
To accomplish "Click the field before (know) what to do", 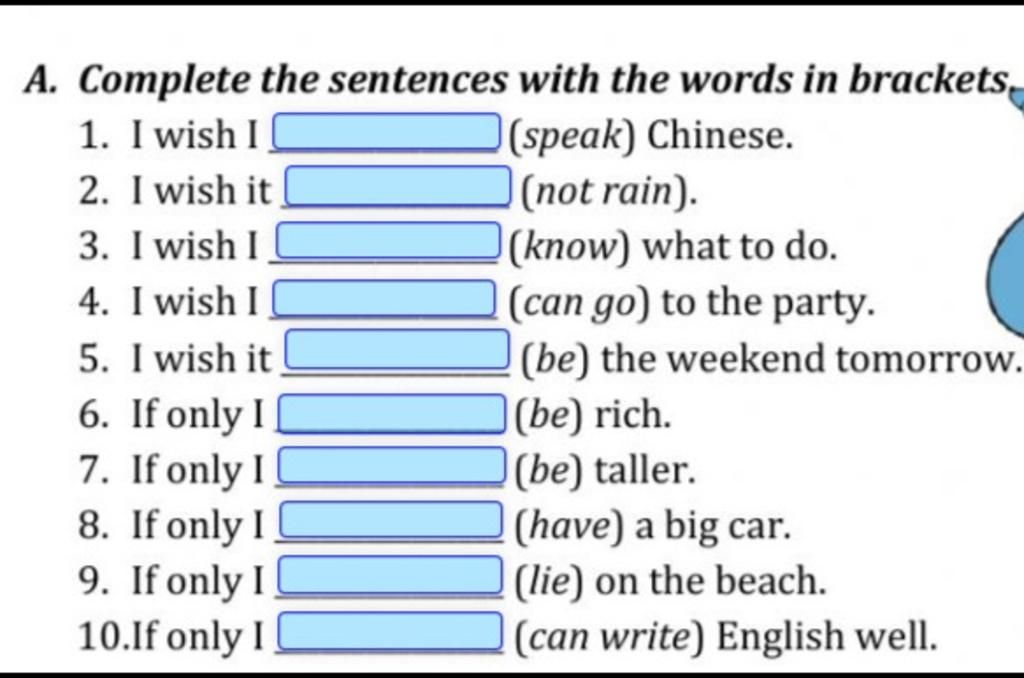I will click(x=389, y=240).
